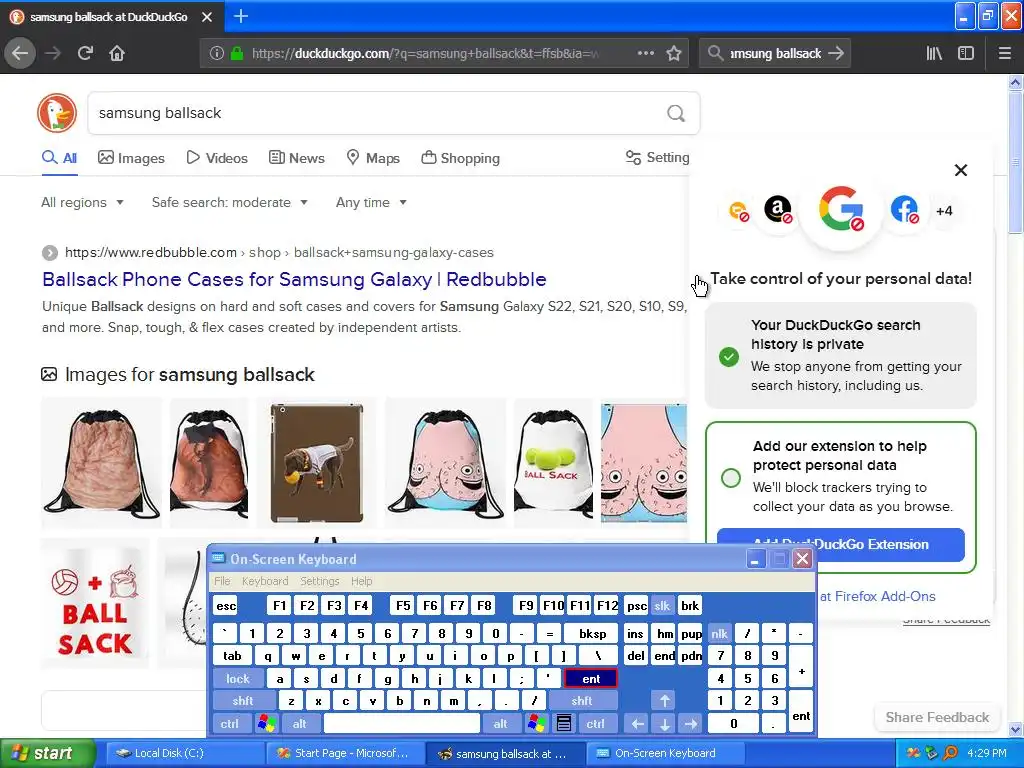Viewport: 1024px width, 768px height.
Task: Toggle the caps lock key on On-Screen Keyboard
Action: click(x=238, y=679)
